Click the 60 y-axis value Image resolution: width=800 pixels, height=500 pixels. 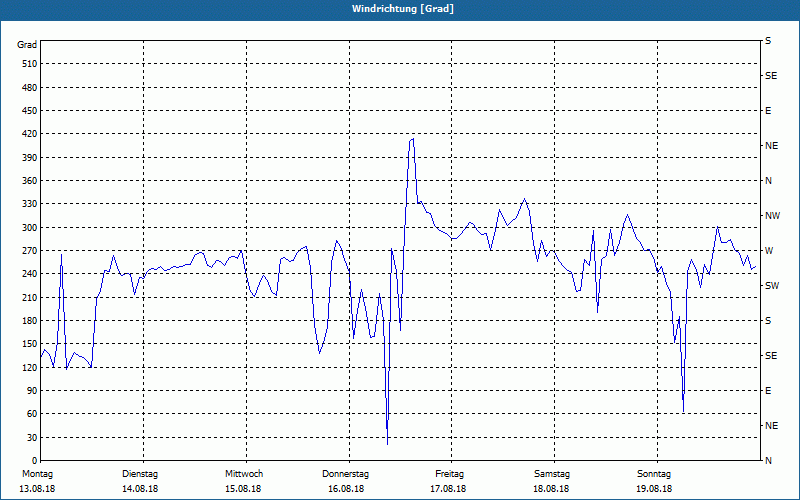click(32, 414)
